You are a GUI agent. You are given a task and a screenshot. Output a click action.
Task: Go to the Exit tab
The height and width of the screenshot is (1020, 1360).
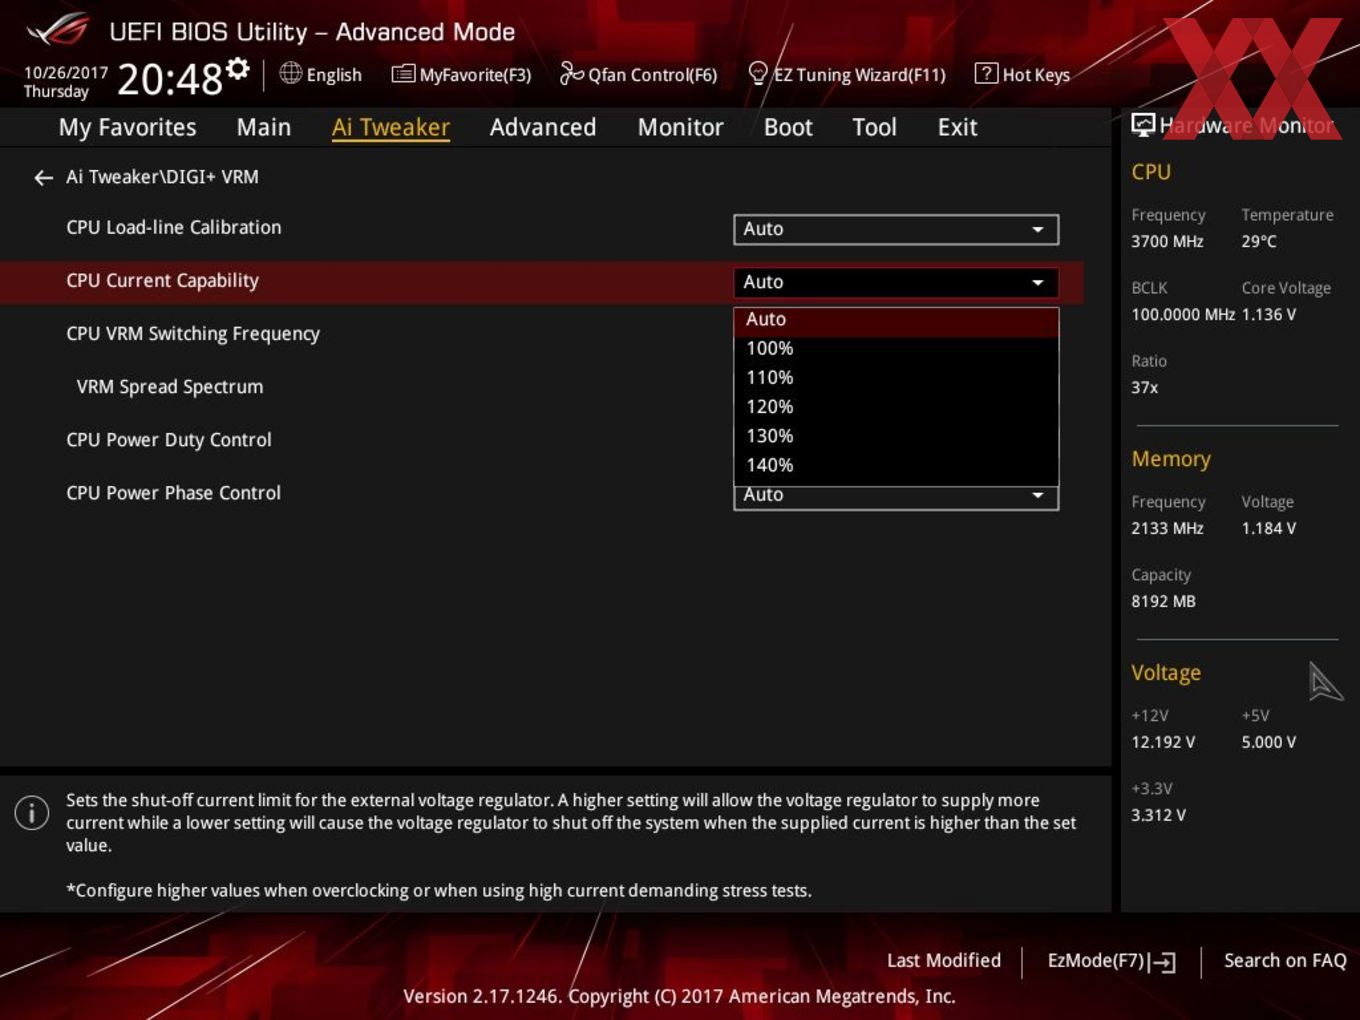pos(957,127)
